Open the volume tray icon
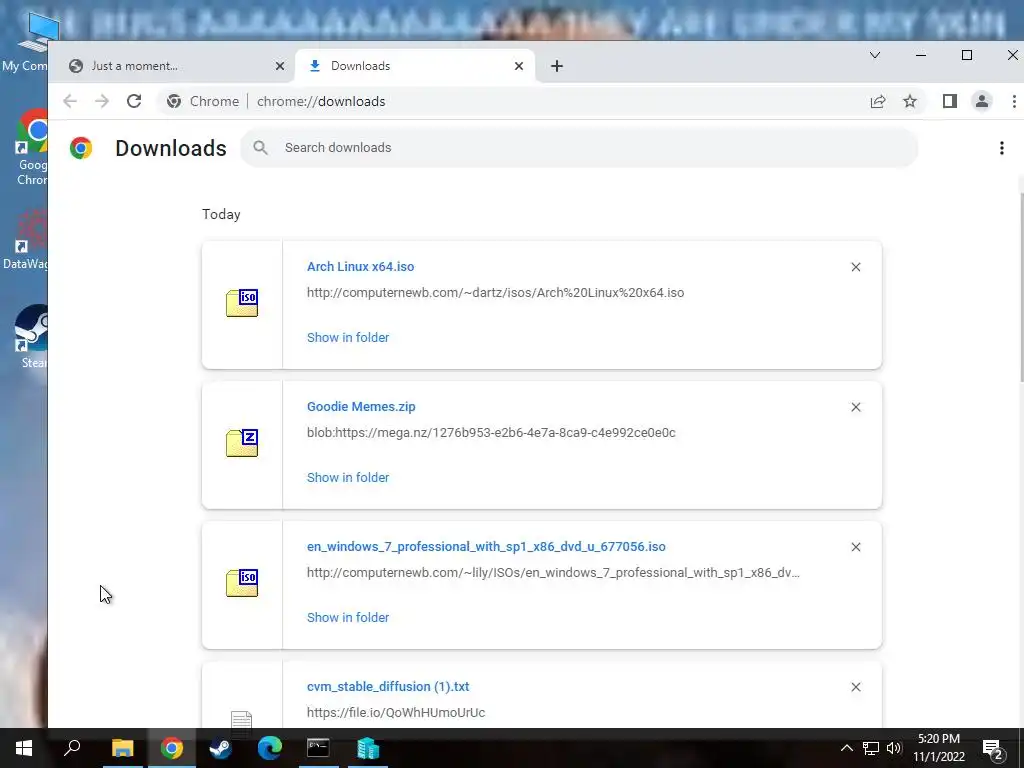Image resolution: width=1024 pixels, height=768 pixels. (894, 748)
